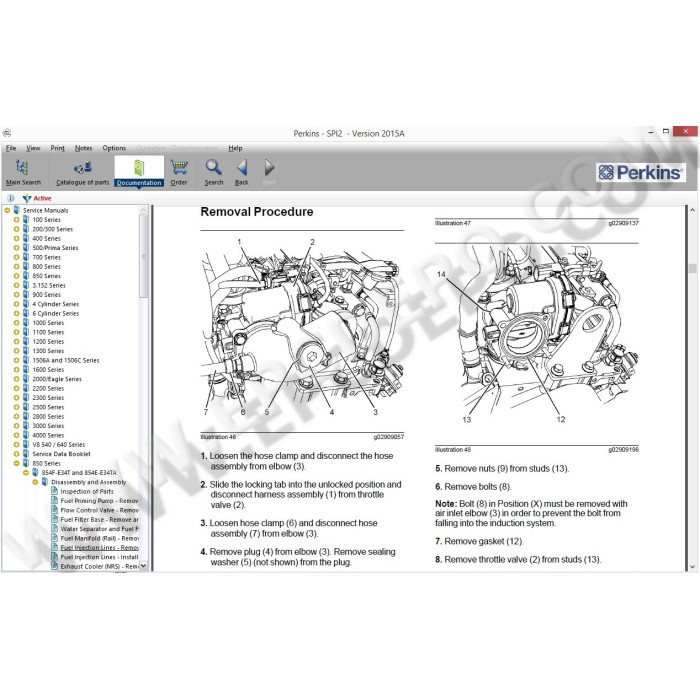
Task: Select V8 540 / 640 Series
Action: coord(58,445)
